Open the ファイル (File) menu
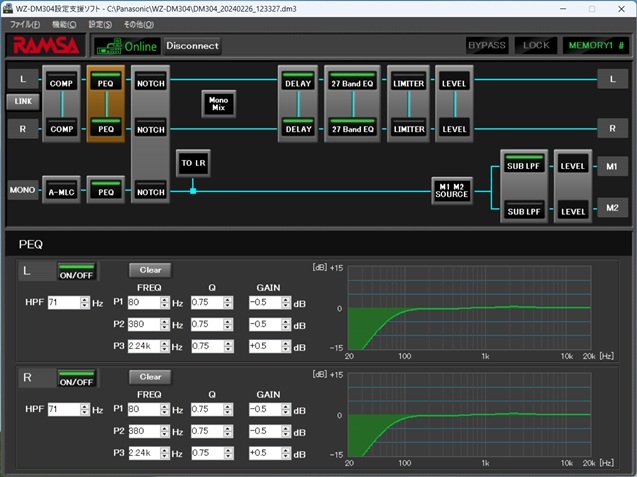 (25, 23)
